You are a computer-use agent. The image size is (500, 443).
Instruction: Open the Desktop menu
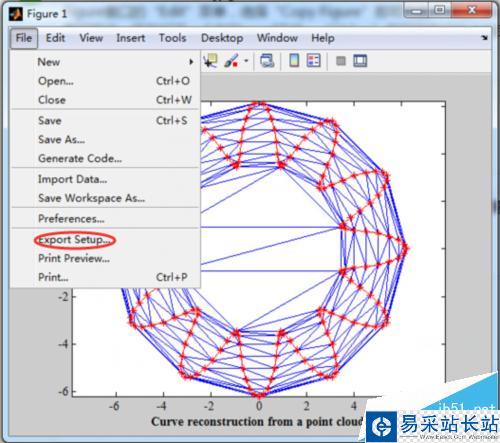click(x=222, y=38)
